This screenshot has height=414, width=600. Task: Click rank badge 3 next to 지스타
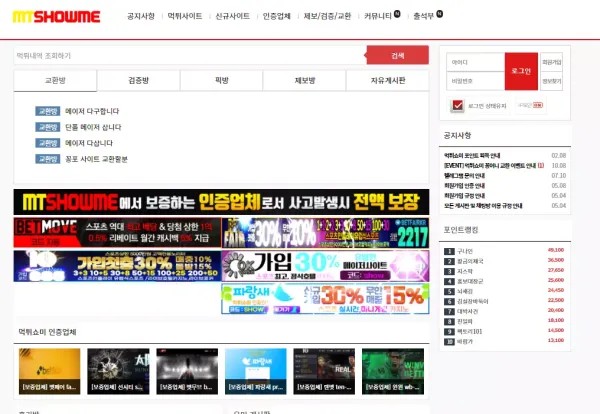pos(449,271)
